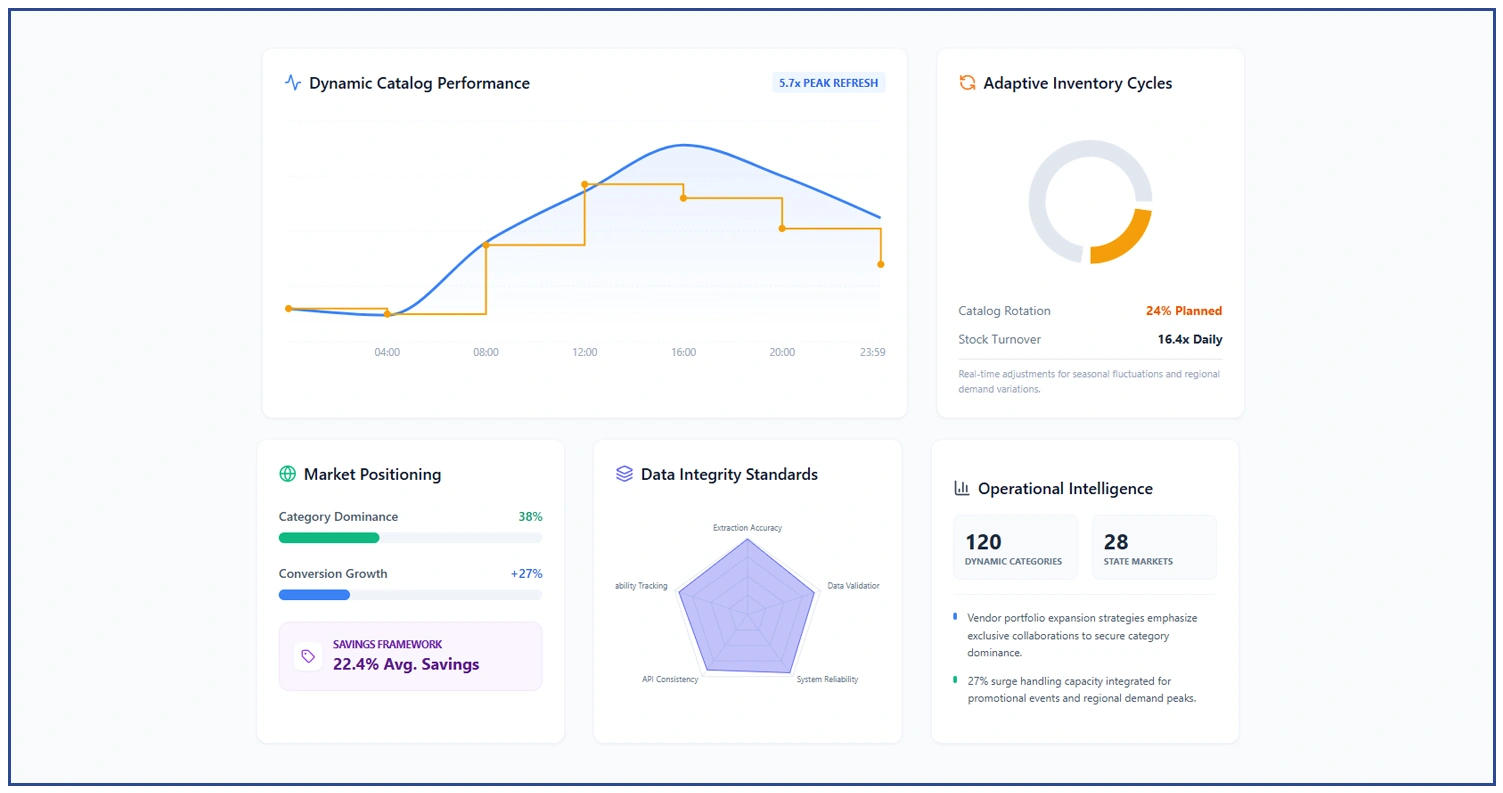Click the blue bullet icon beside vendor portfolio note
The image size is (1503, 793).
coord(957,618)
